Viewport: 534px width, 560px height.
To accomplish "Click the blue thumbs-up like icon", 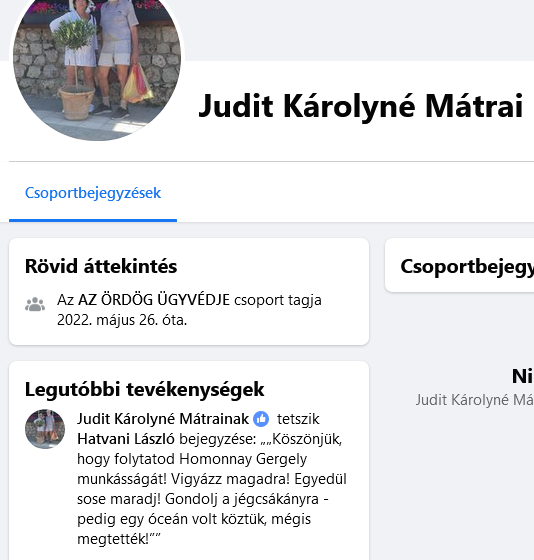I will coord(261,419).
